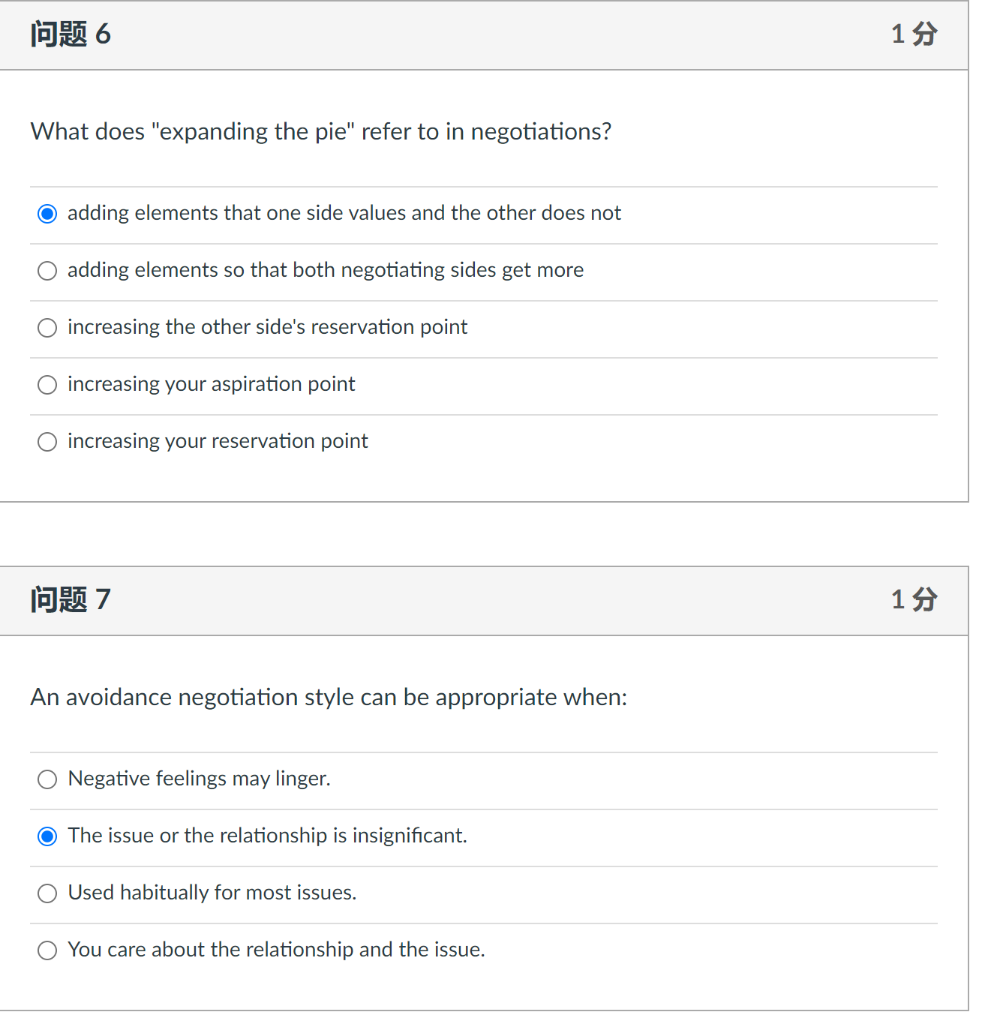994x1024 pixels.
Task: Pick the 'increasing your aspiration point' radio
Action: tap(47, 385)
